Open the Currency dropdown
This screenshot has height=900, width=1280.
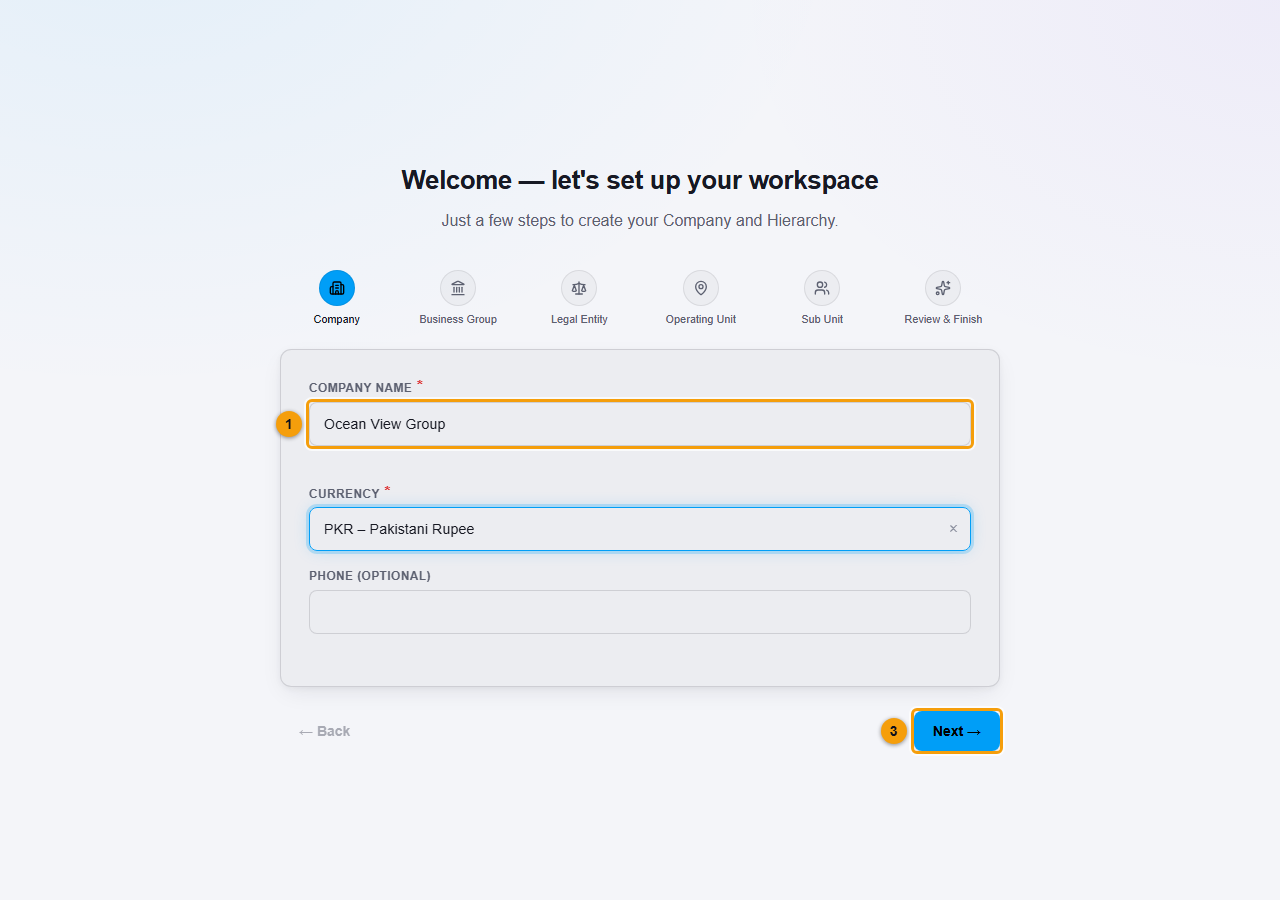coord(640,529)
